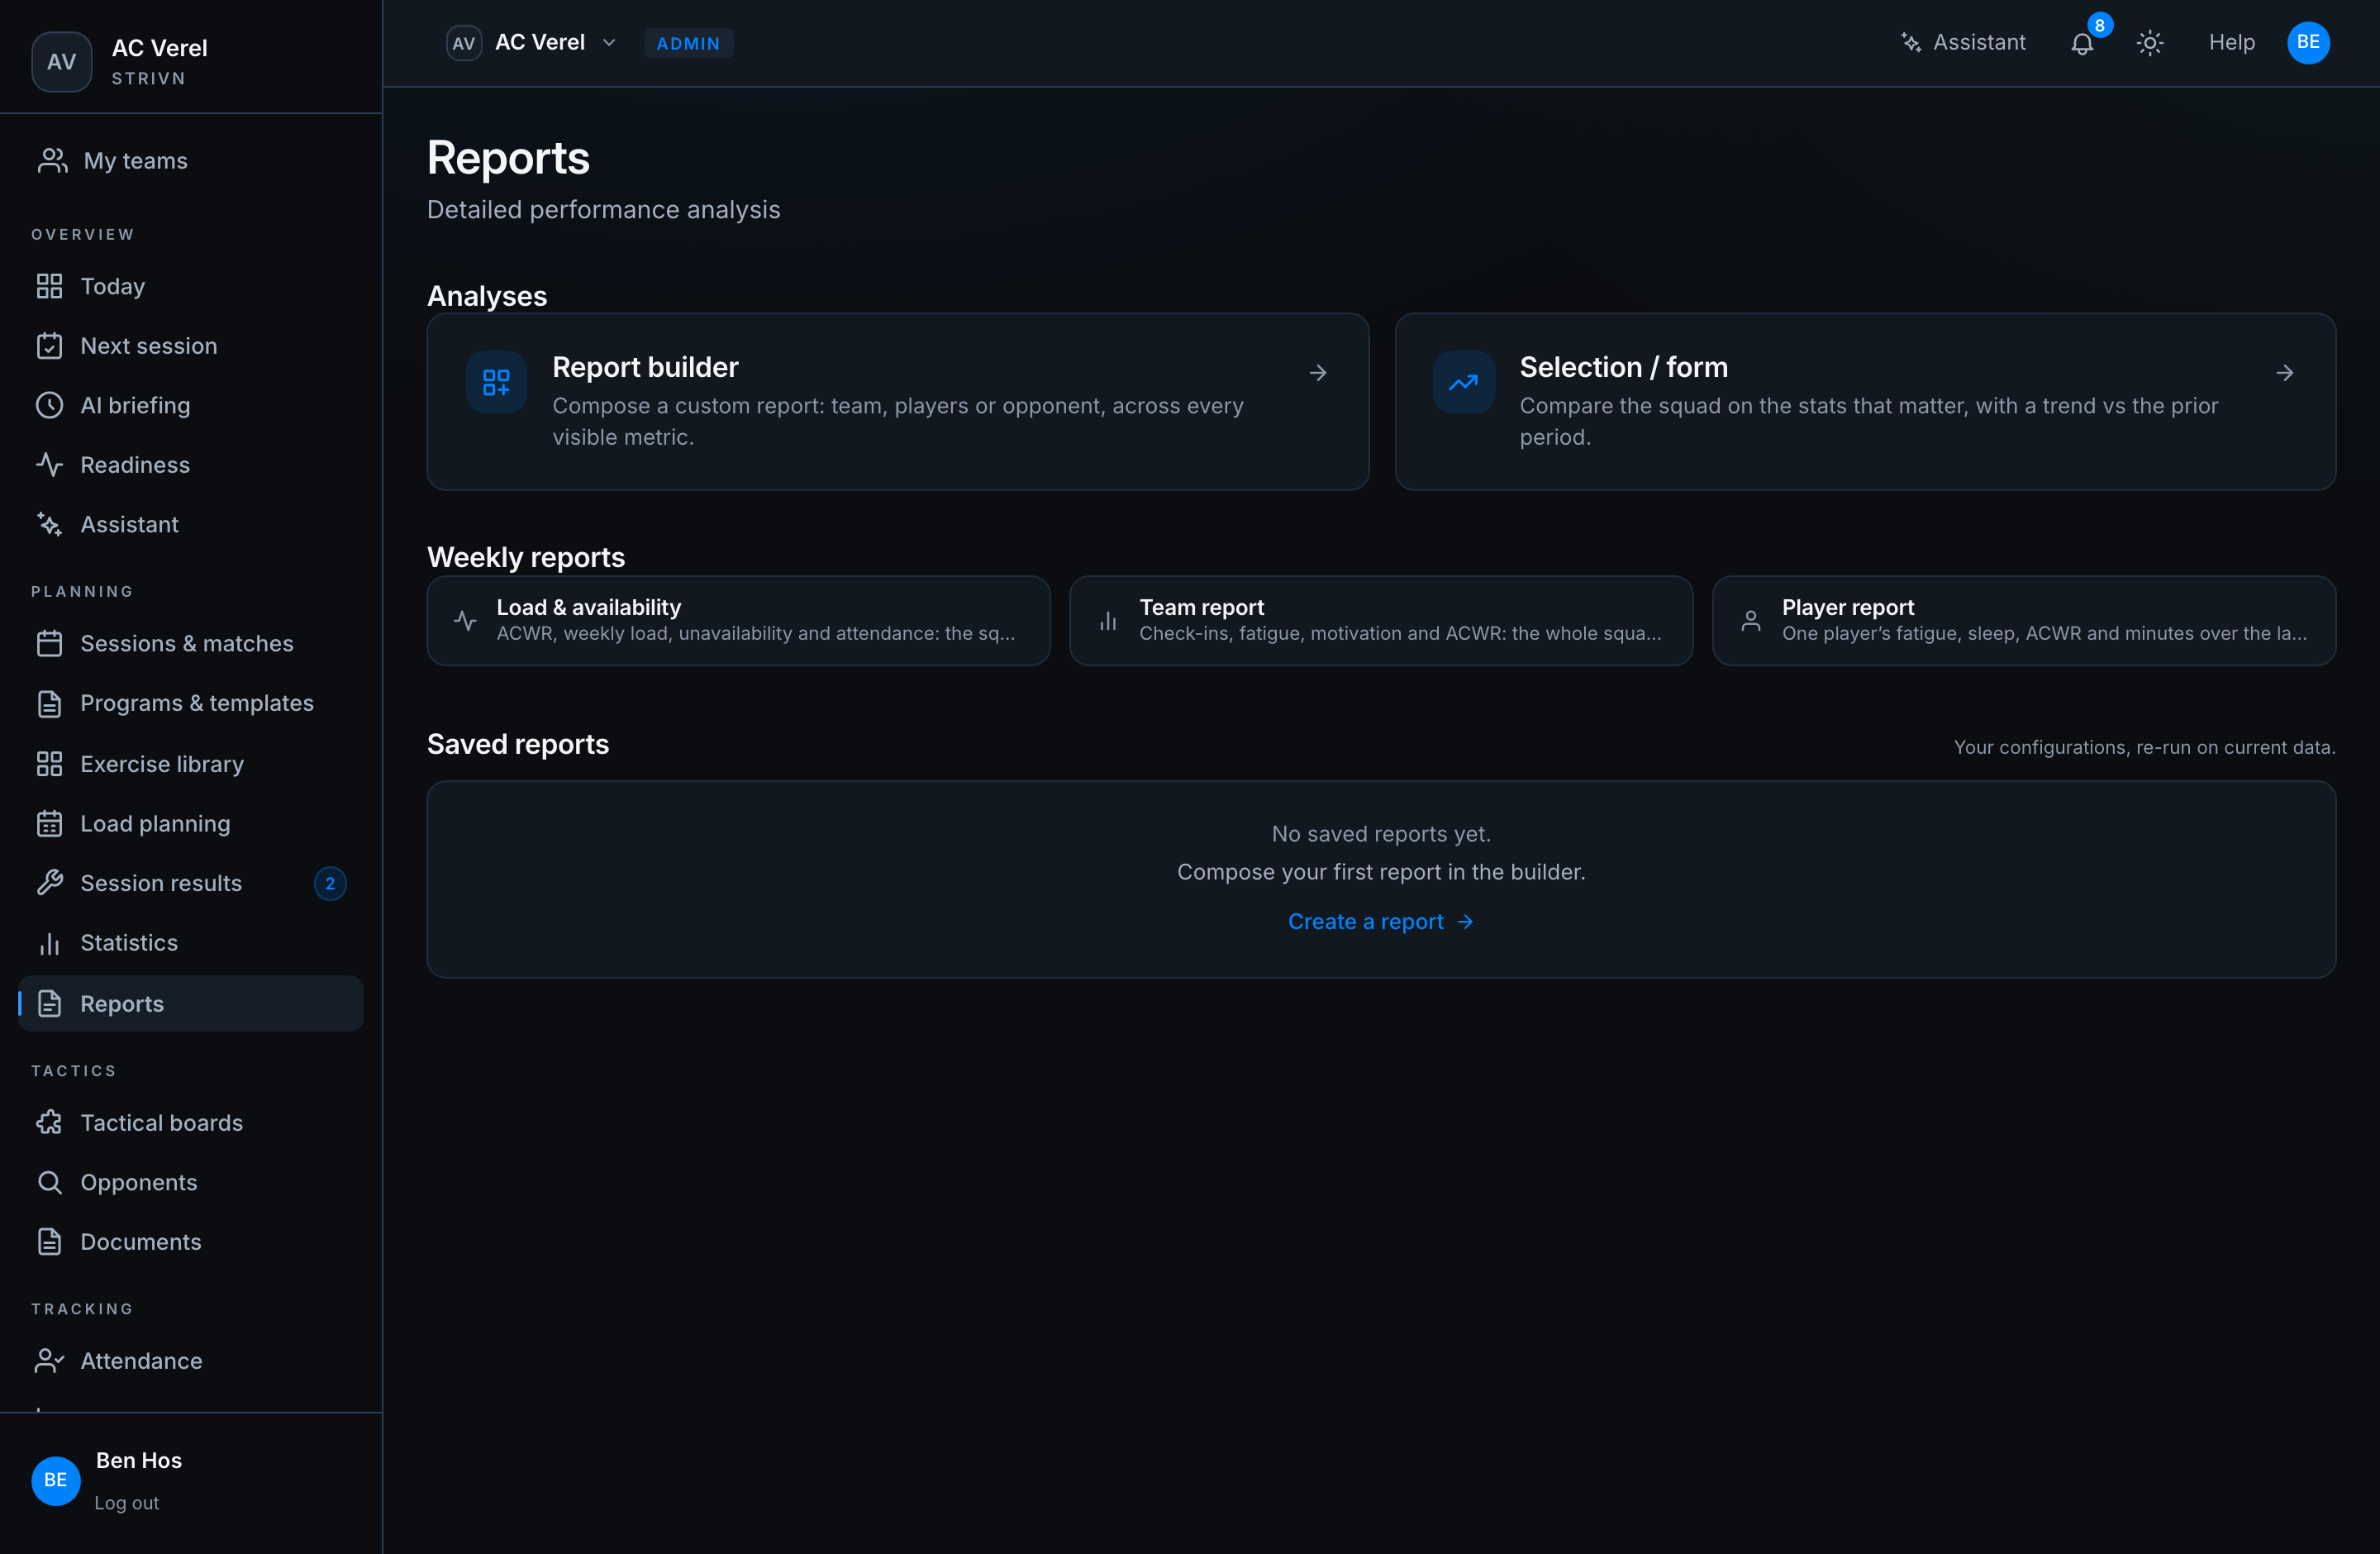Open the Selection / form card title

(x=1623, y=367)
